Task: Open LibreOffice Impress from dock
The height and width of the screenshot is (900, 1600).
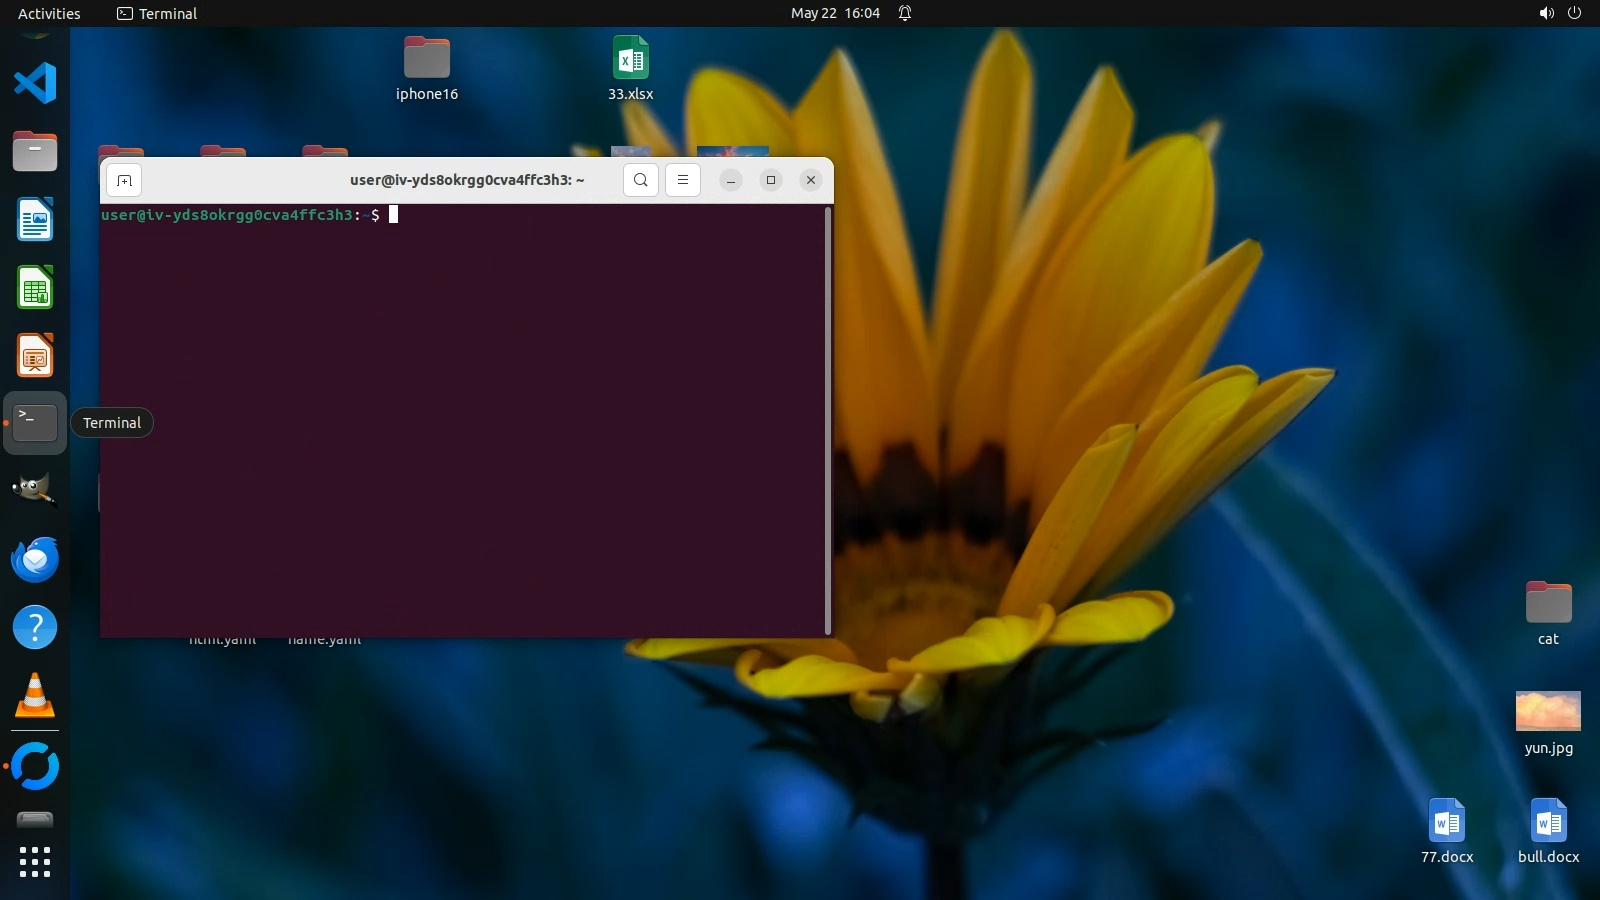Action: coord(35,356)
